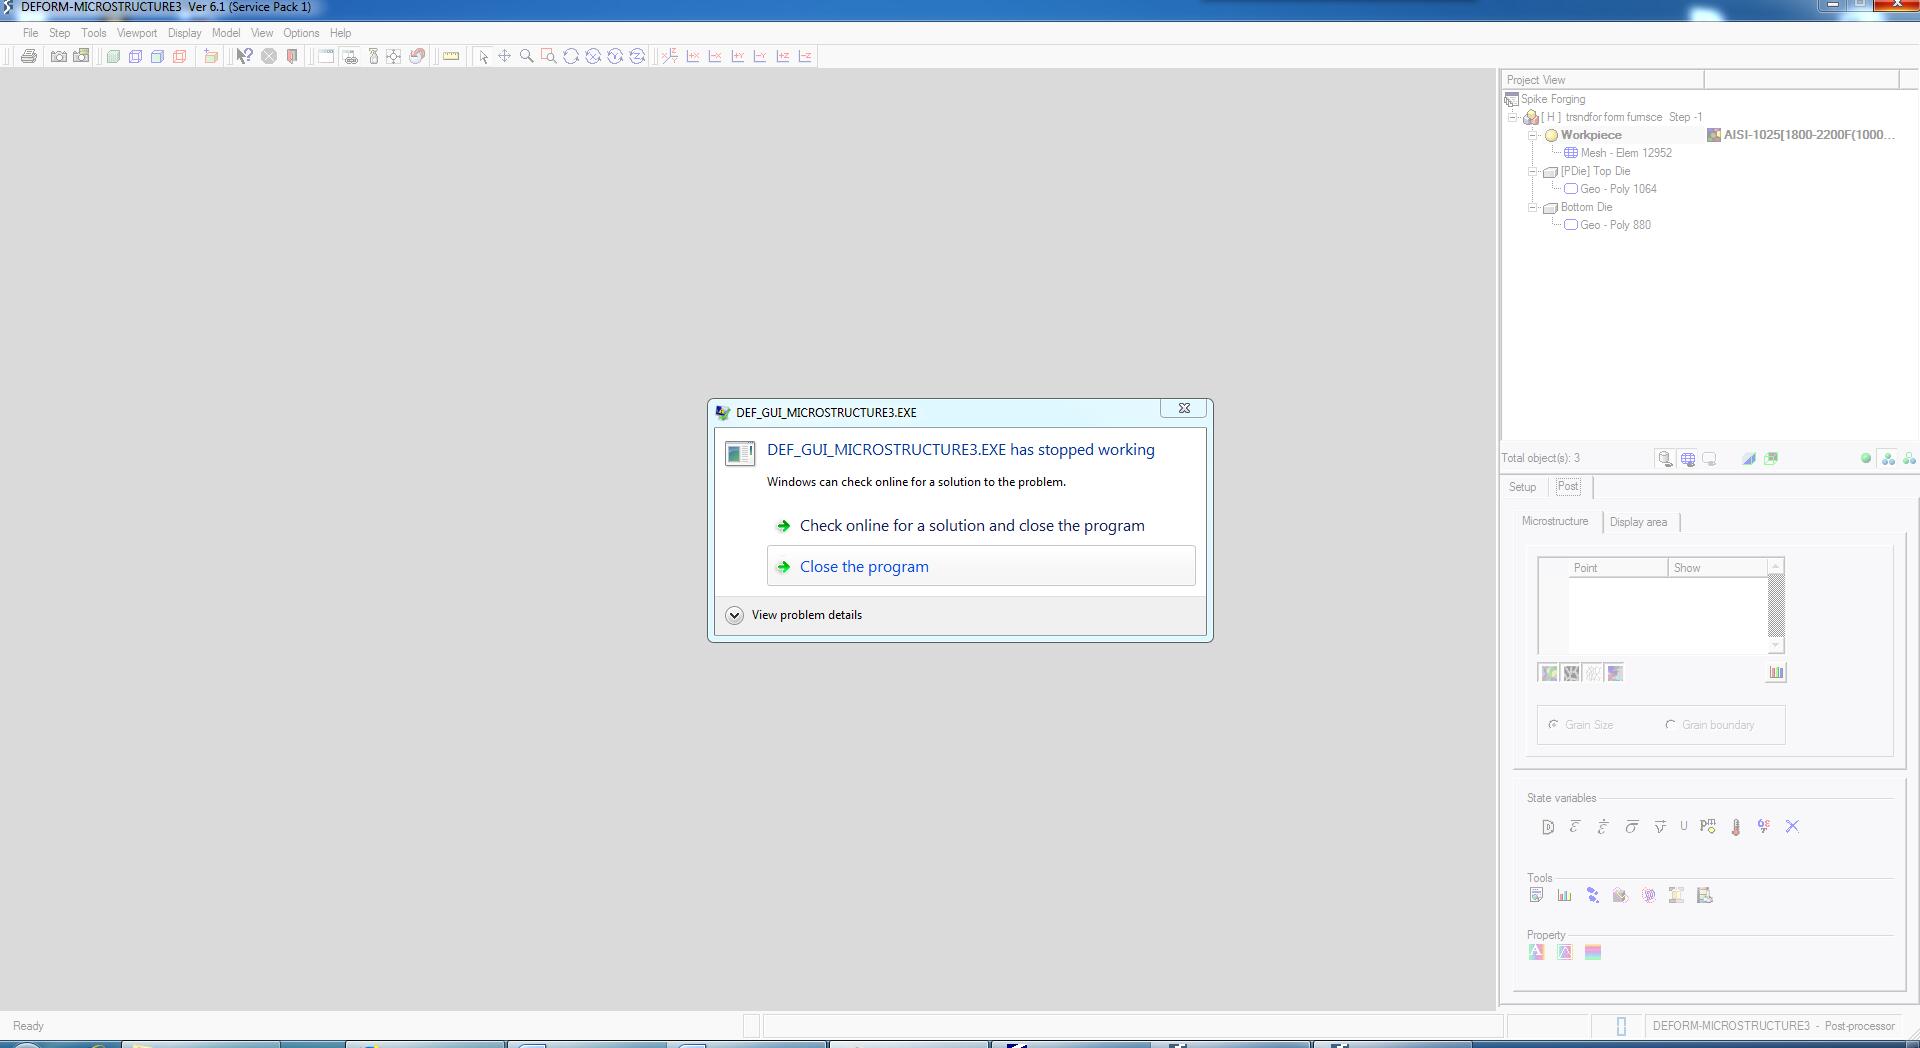Open the Display menu
The image size is (1920, 1048).
185,33
